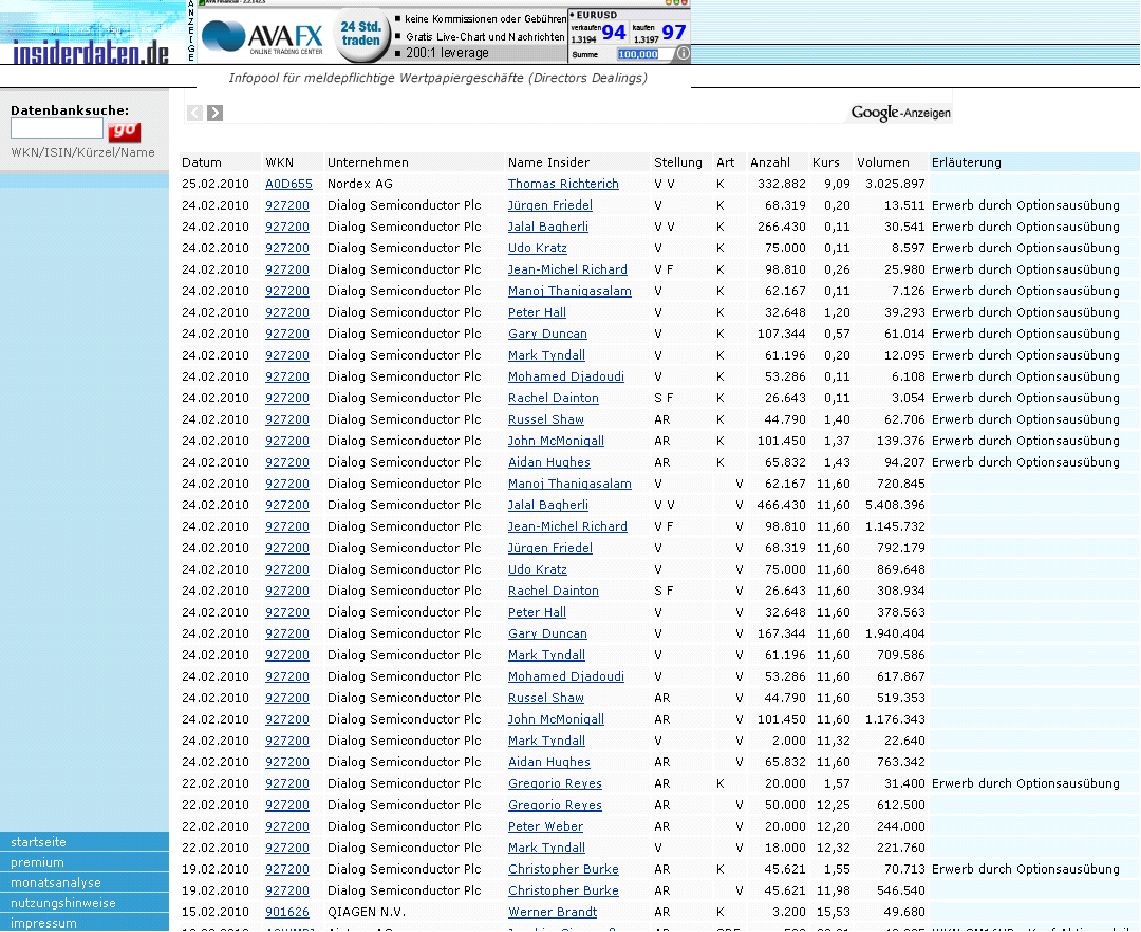This screenshot has width=1141, height=932.
Task: Open WKN link 901626 for QIAGEN
Action: [287, 912]
